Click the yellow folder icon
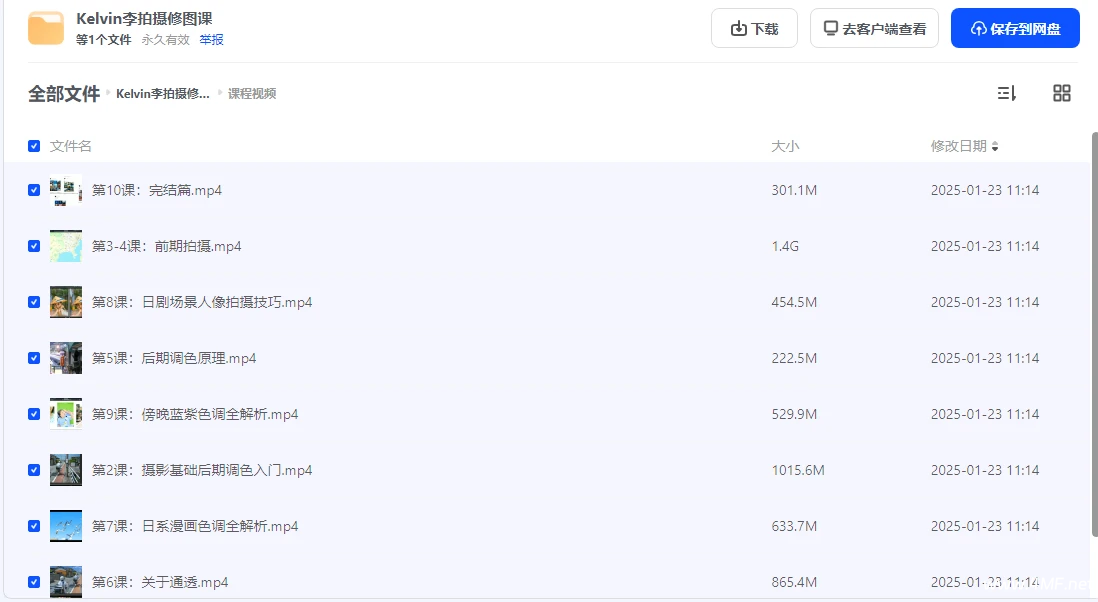Screen dimensions: 1098x602 [x=46, y=28]
